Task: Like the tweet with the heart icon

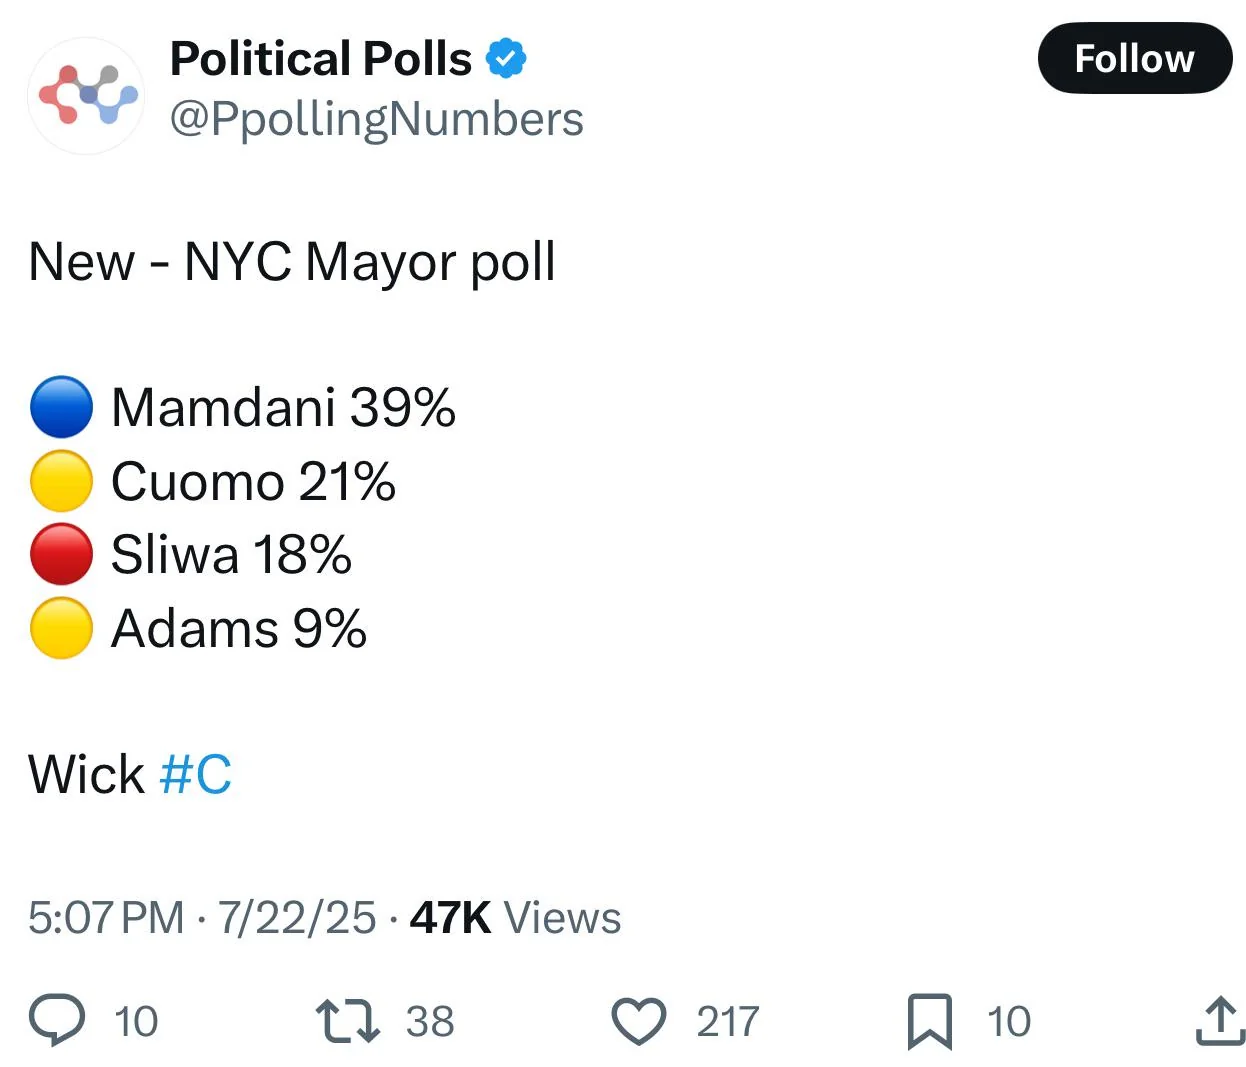Action: coord(638,1021)
